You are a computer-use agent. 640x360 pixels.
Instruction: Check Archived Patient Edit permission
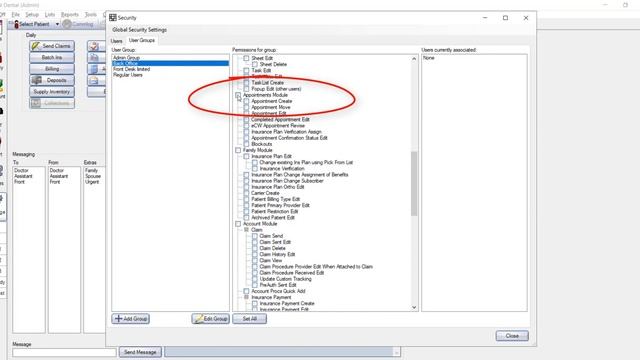coord(246,218)
